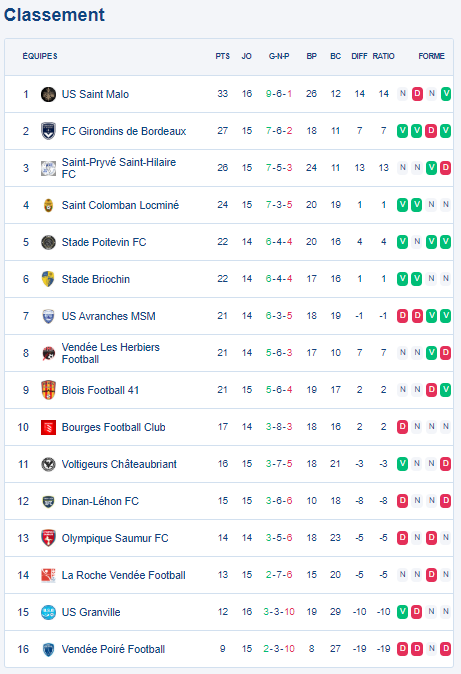This screenshot has width=461, height=674.
Task: Click the FORME column header
Action: tap(431, 56)
